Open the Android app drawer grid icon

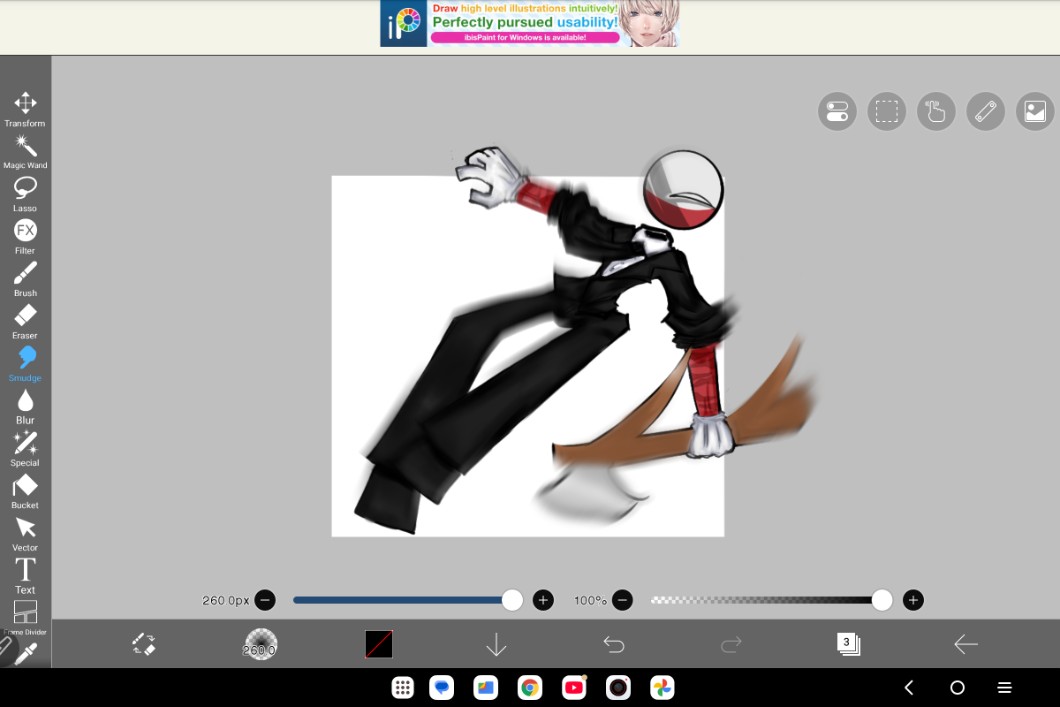(x=403, y=688)
